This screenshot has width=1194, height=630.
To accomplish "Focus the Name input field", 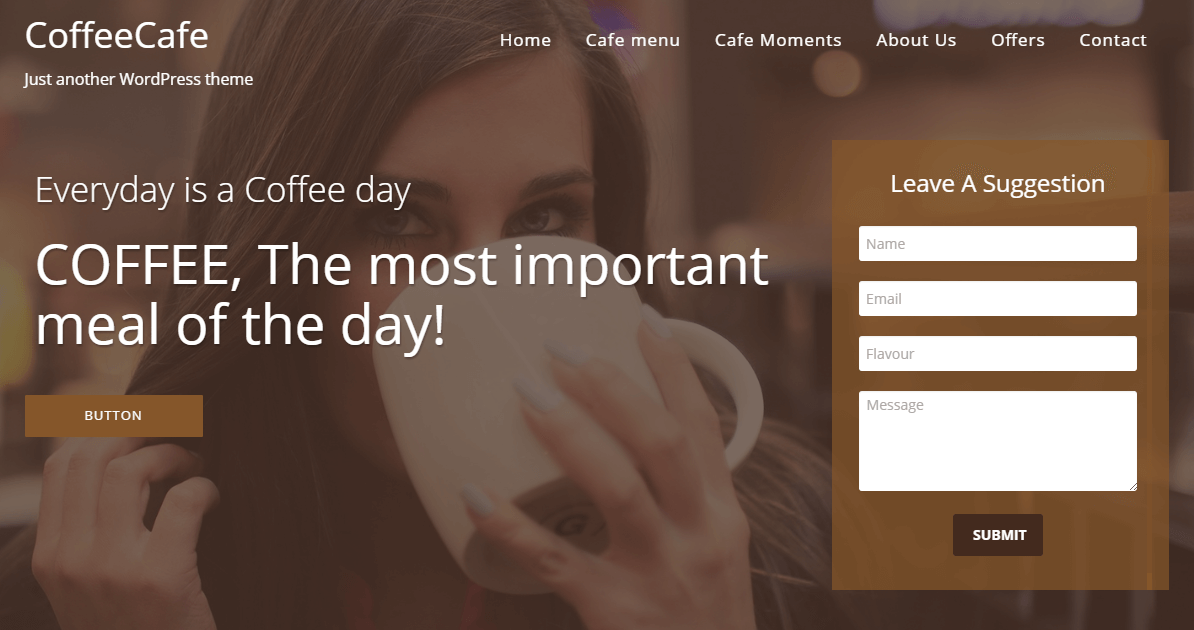I will [x=998, y=244].
